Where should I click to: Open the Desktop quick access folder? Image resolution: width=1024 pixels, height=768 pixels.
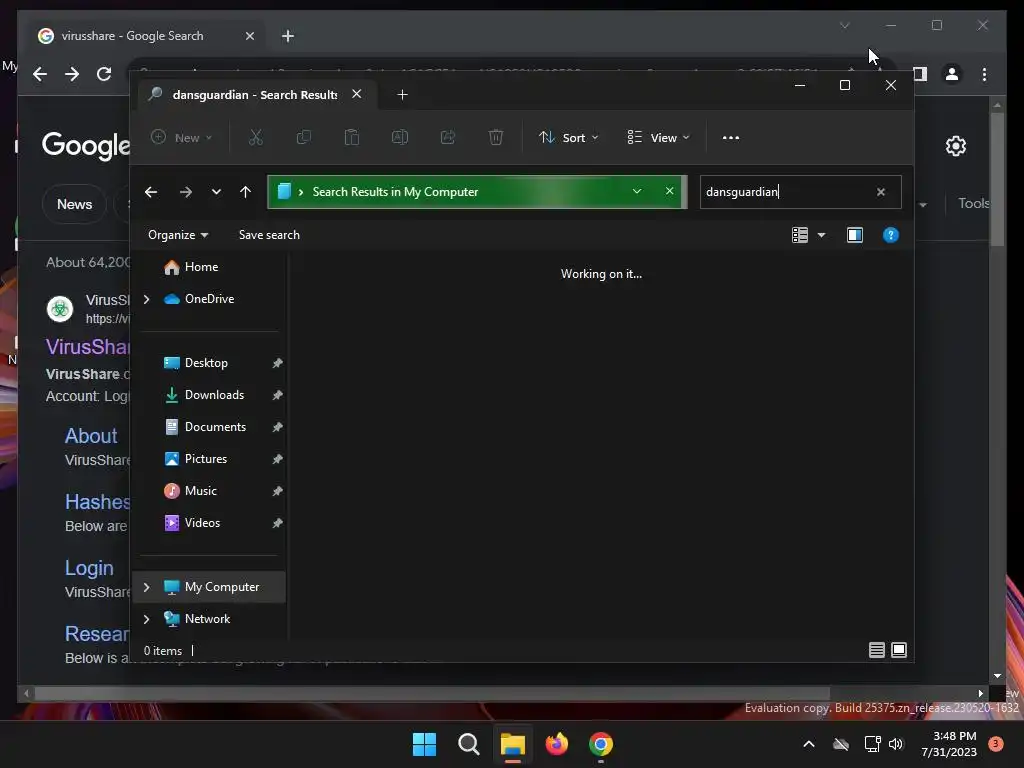206,363
